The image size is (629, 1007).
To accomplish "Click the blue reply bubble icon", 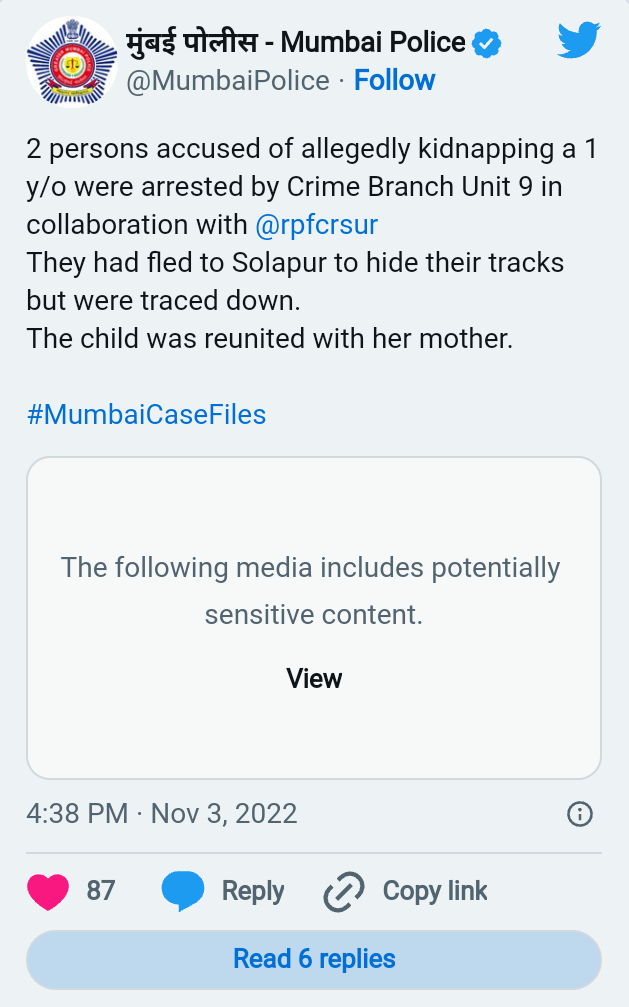I will [x=182, y=891].
